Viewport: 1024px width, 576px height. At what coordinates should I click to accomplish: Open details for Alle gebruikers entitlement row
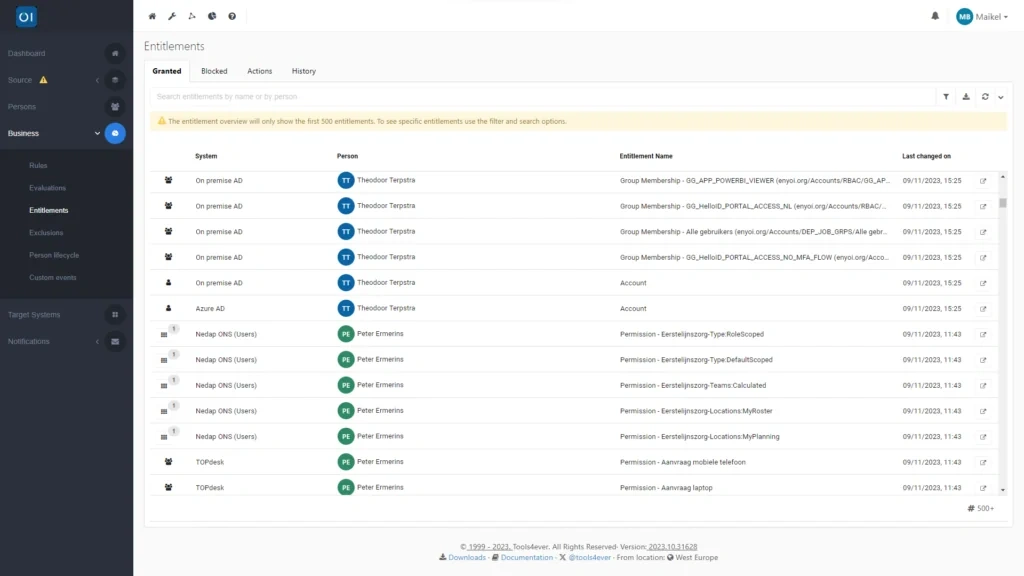click(x=983, y=232)
